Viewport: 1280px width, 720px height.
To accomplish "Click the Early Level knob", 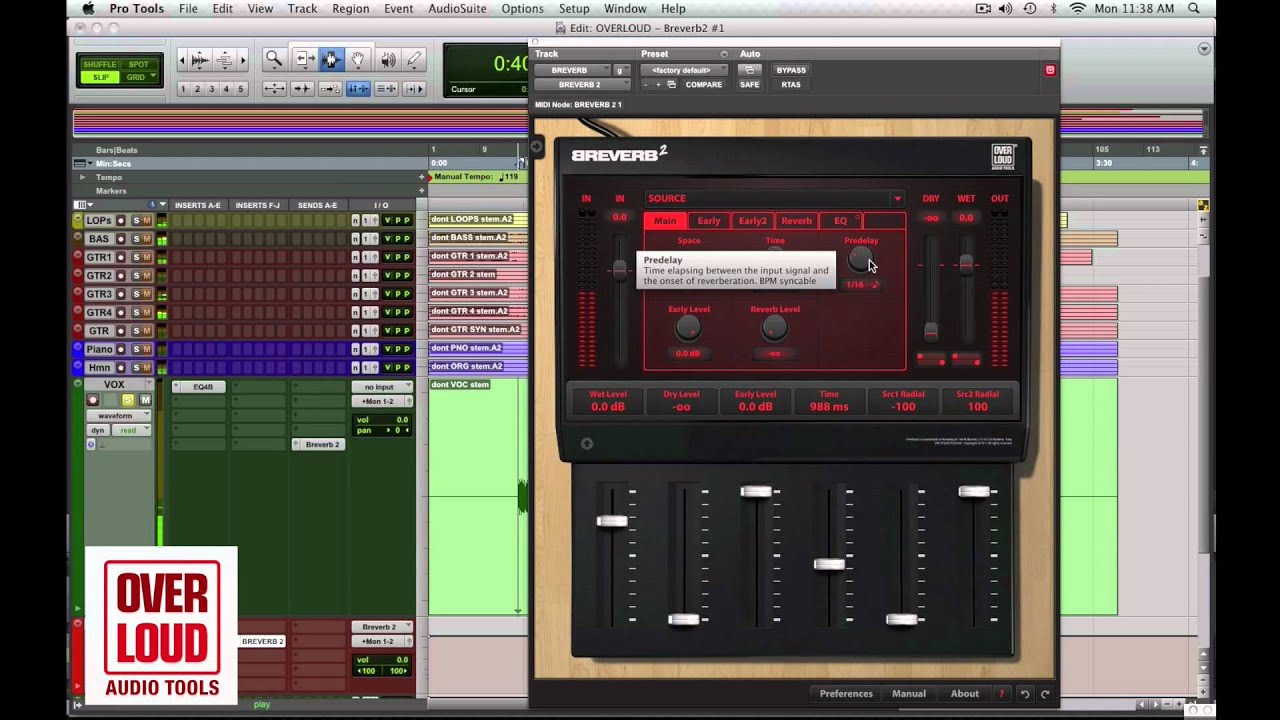I will point(688,328).
